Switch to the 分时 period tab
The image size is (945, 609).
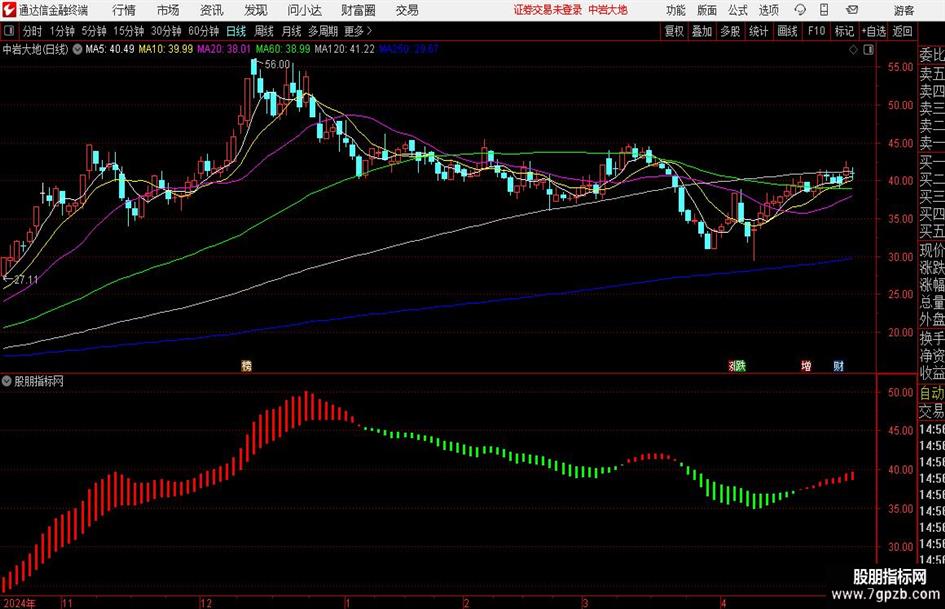click(x=33, y=31)
